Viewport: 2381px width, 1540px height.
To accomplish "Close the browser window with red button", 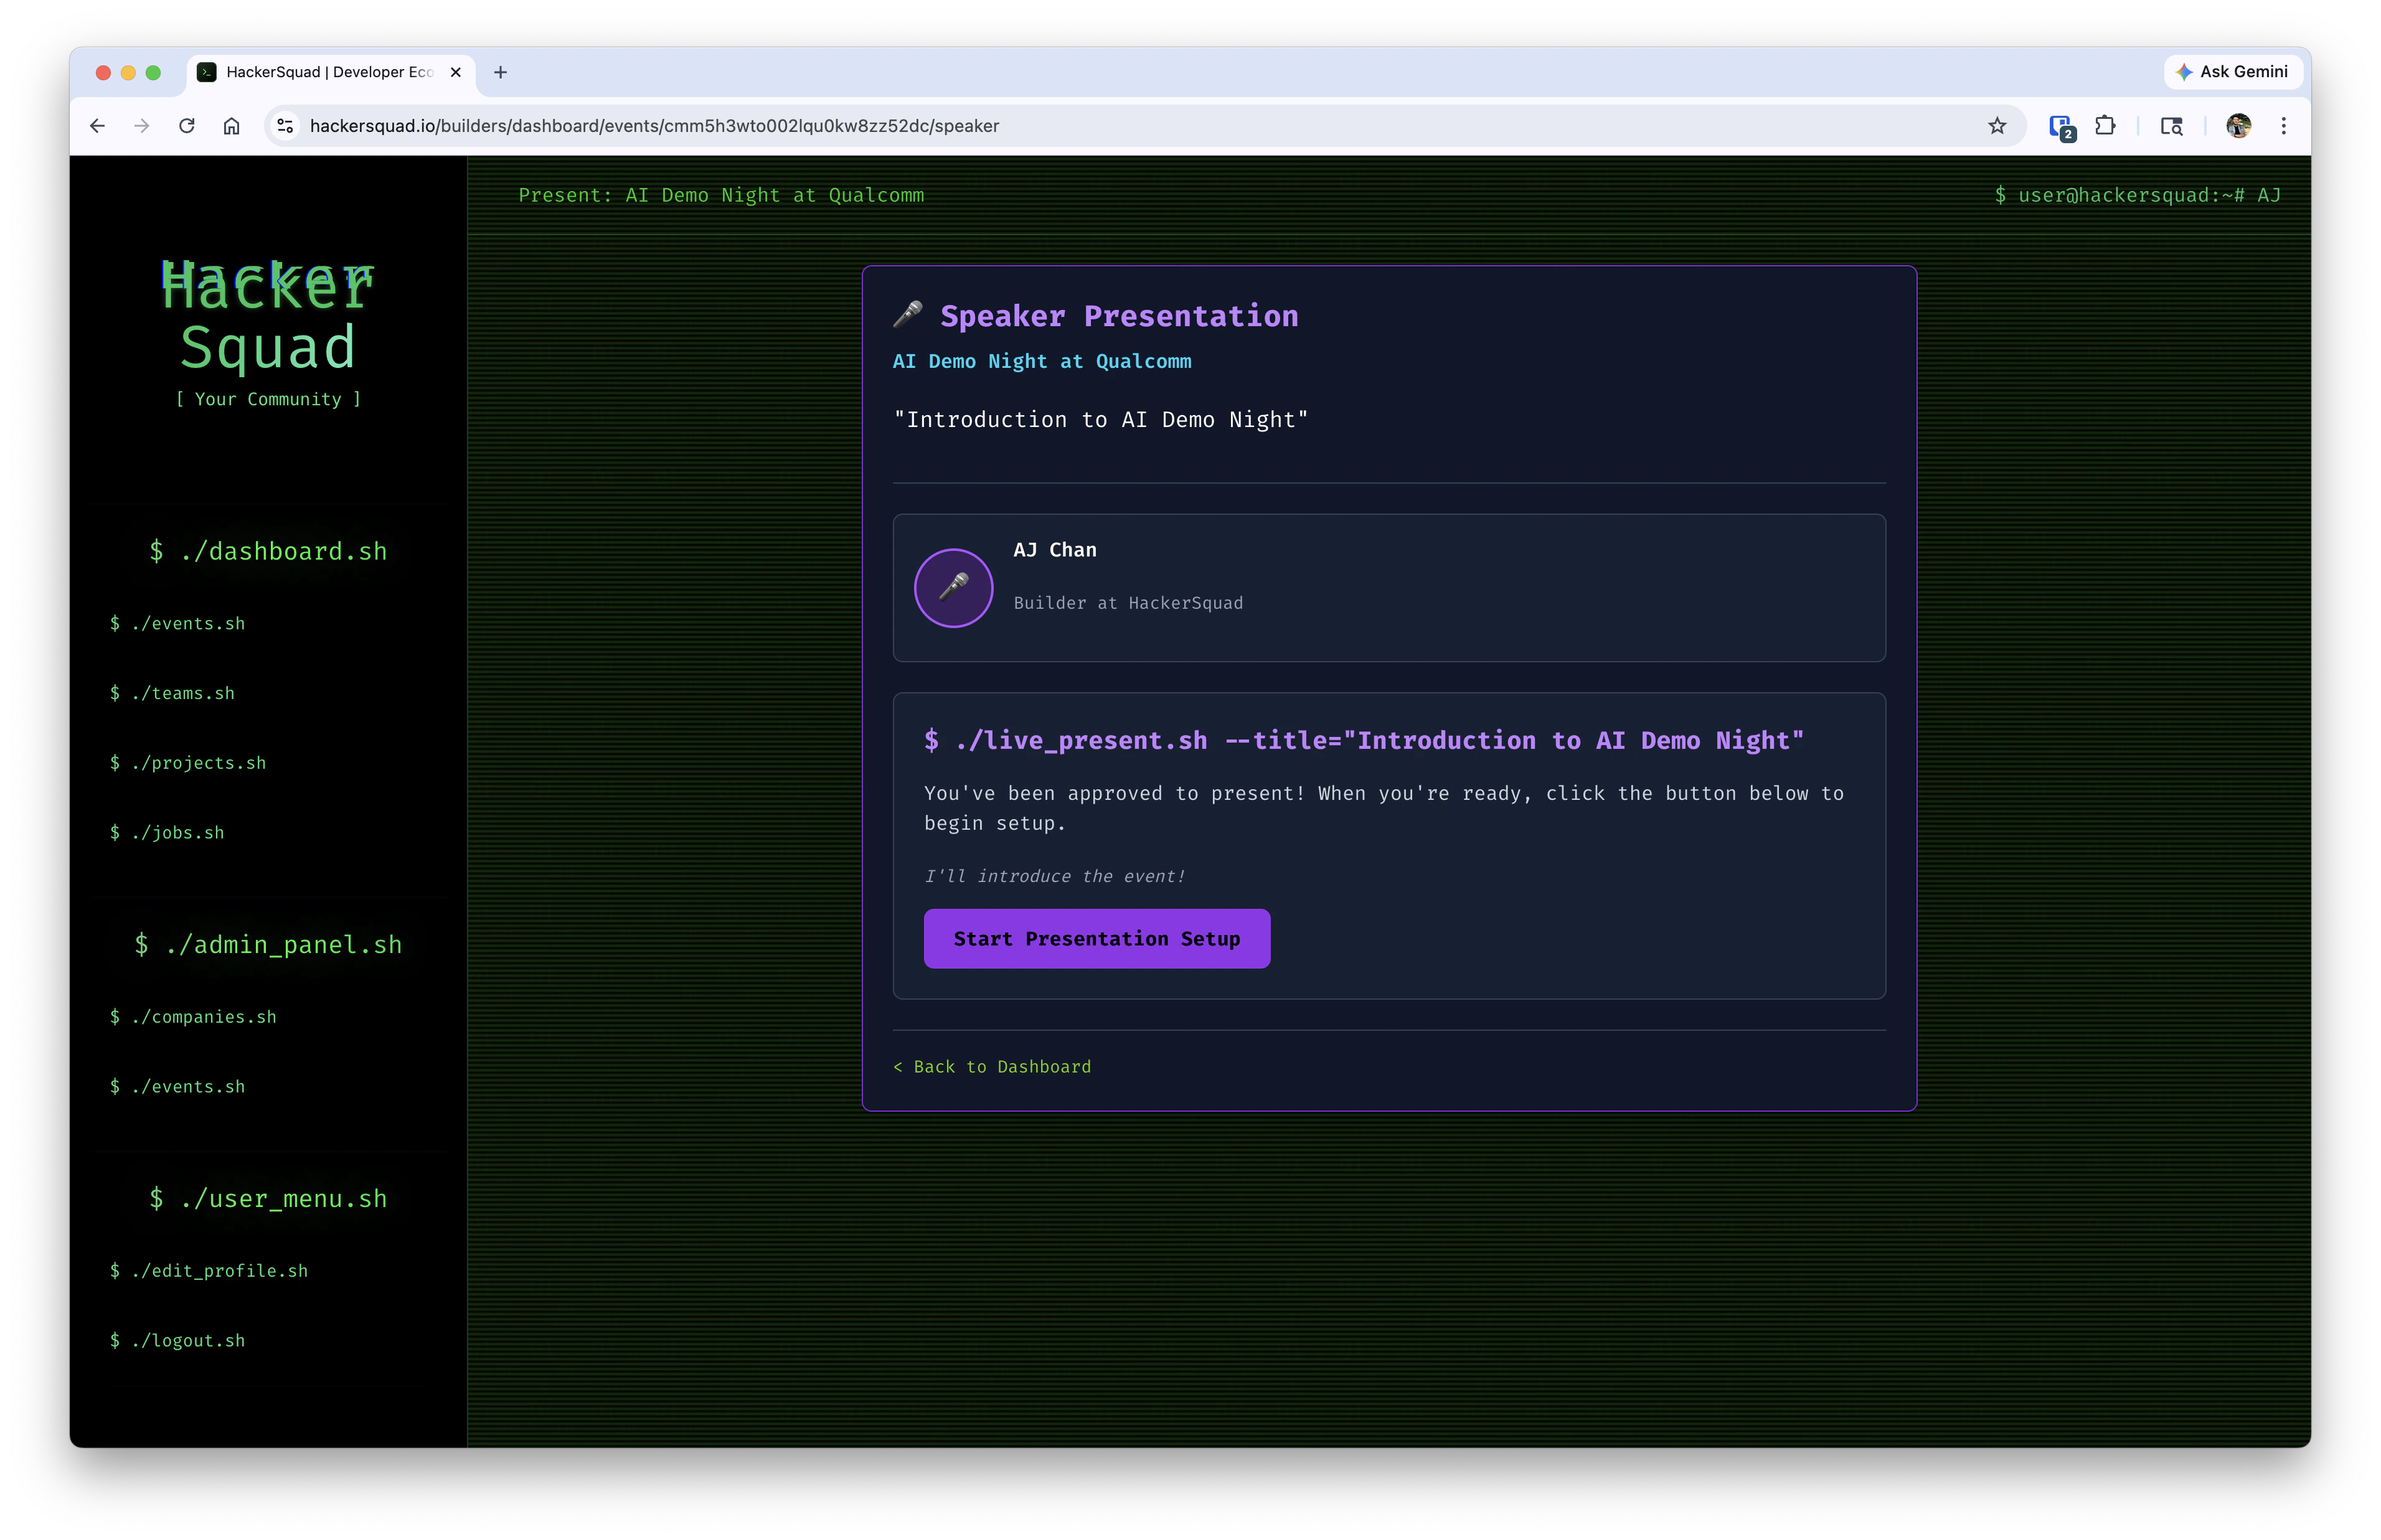I will [103, 72].
